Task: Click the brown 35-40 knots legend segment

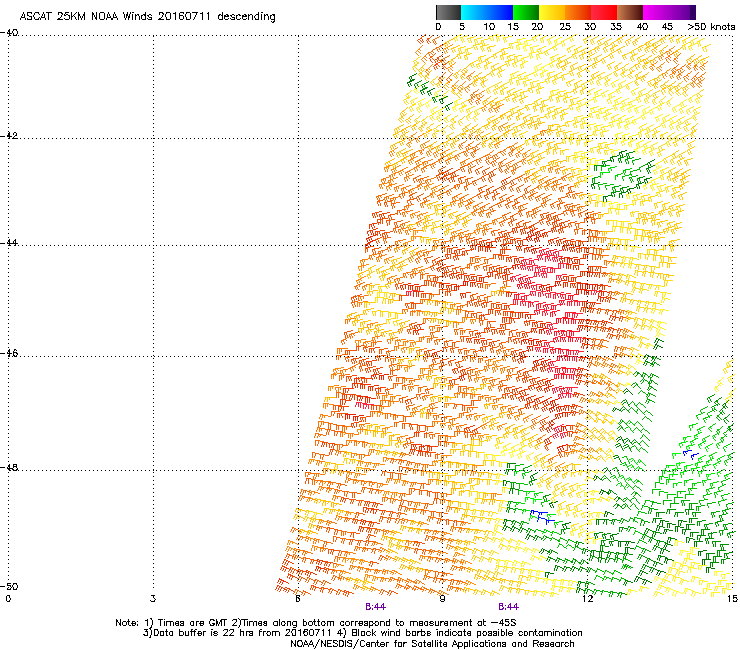Action: (x=630, y=12)
